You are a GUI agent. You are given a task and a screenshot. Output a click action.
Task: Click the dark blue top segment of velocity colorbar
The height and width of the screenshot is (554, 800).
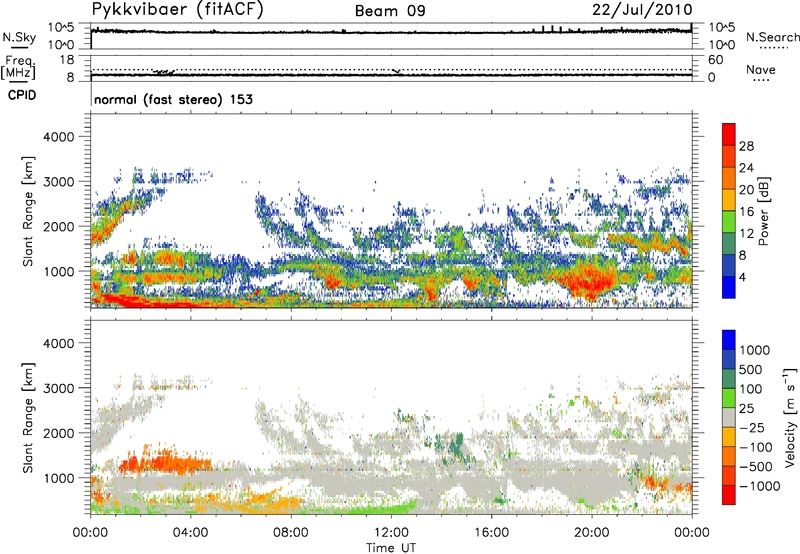click(729, 340)
